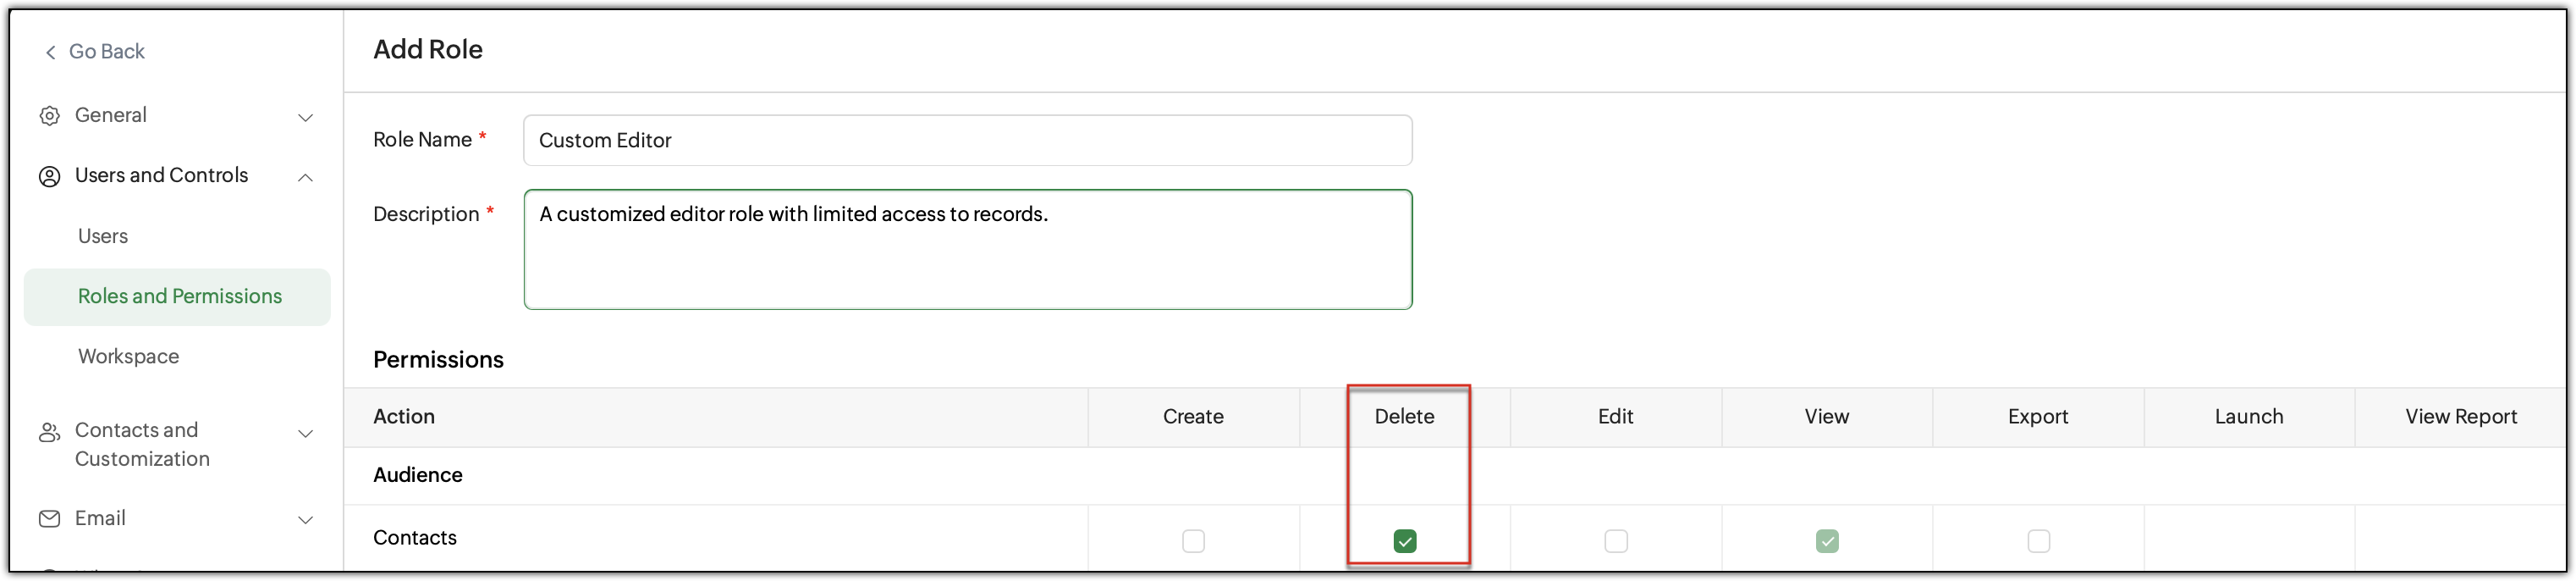Enable Edit permission for Contacts
The image size is (2576, 581).
coord(1615,541)
